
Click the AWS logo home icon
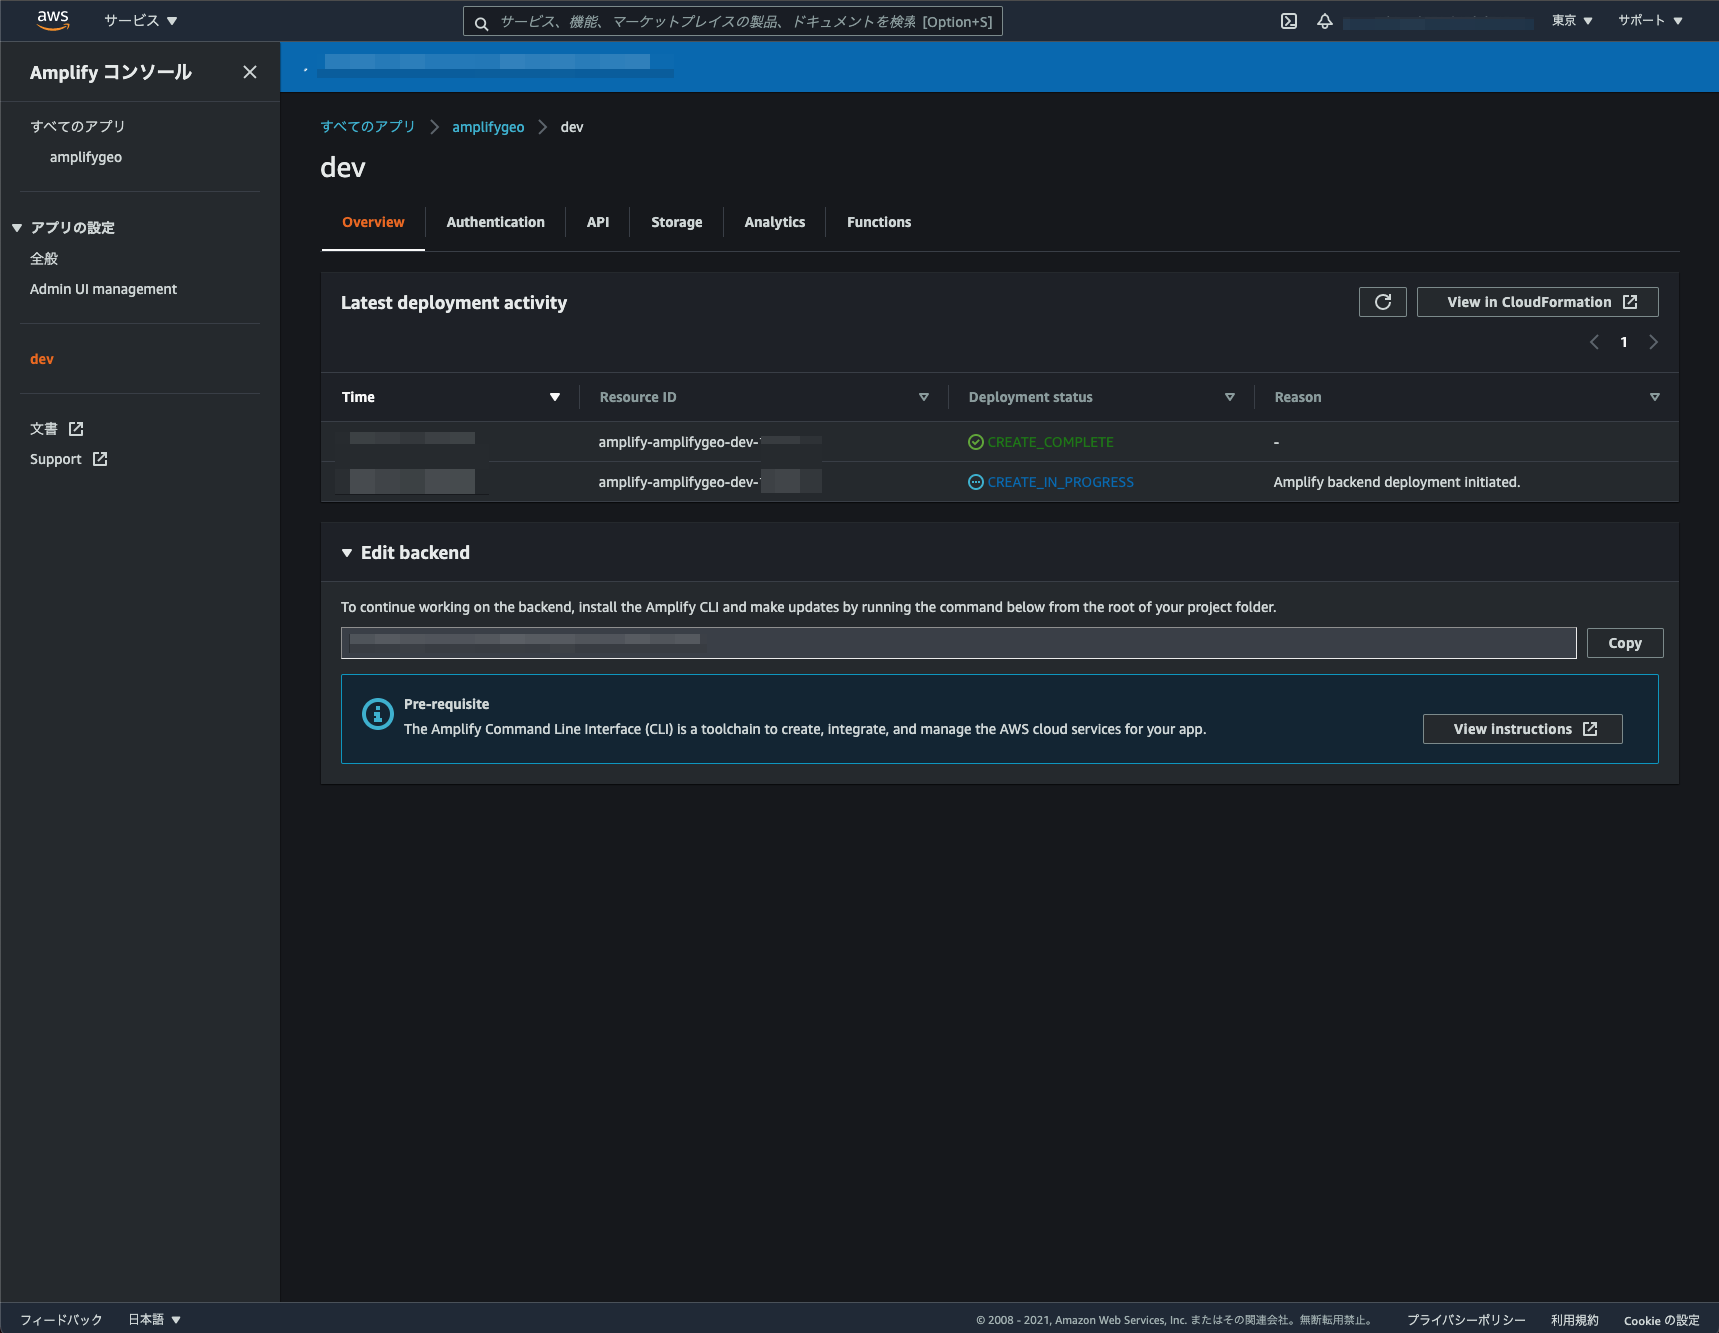(53, 21)
